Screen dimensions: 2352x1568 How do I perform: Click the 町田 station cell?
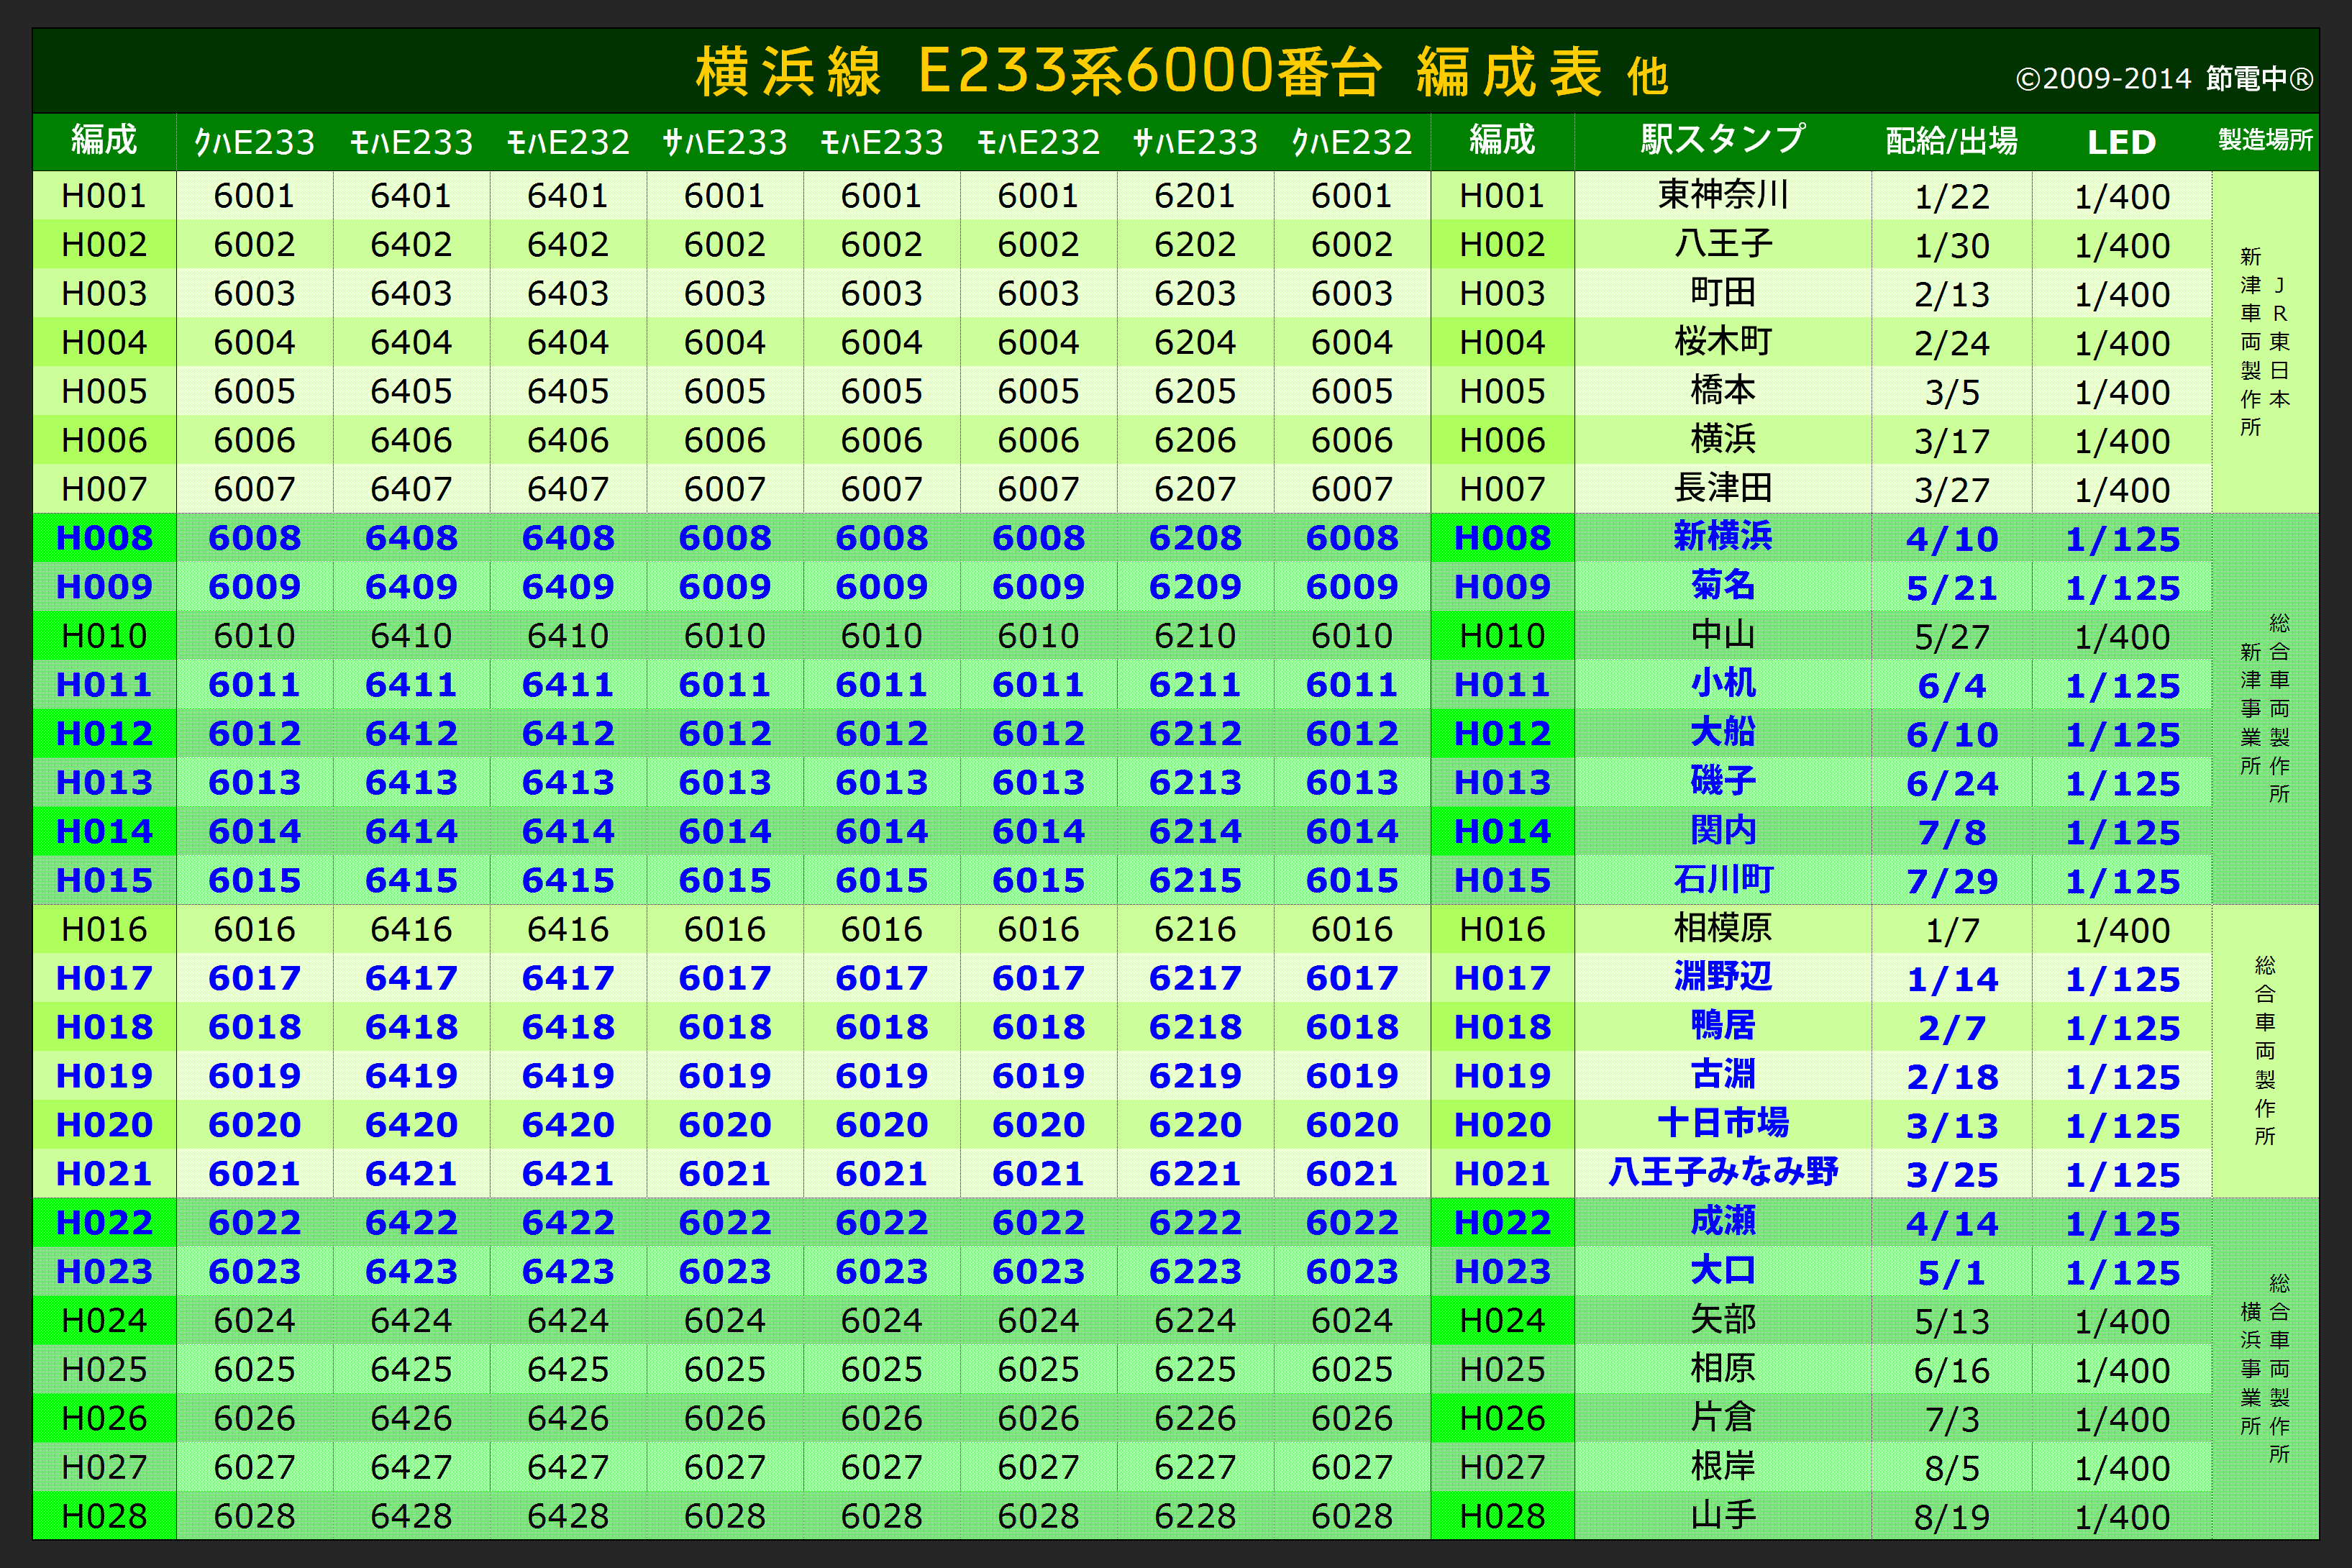[x=1722, y=292]
